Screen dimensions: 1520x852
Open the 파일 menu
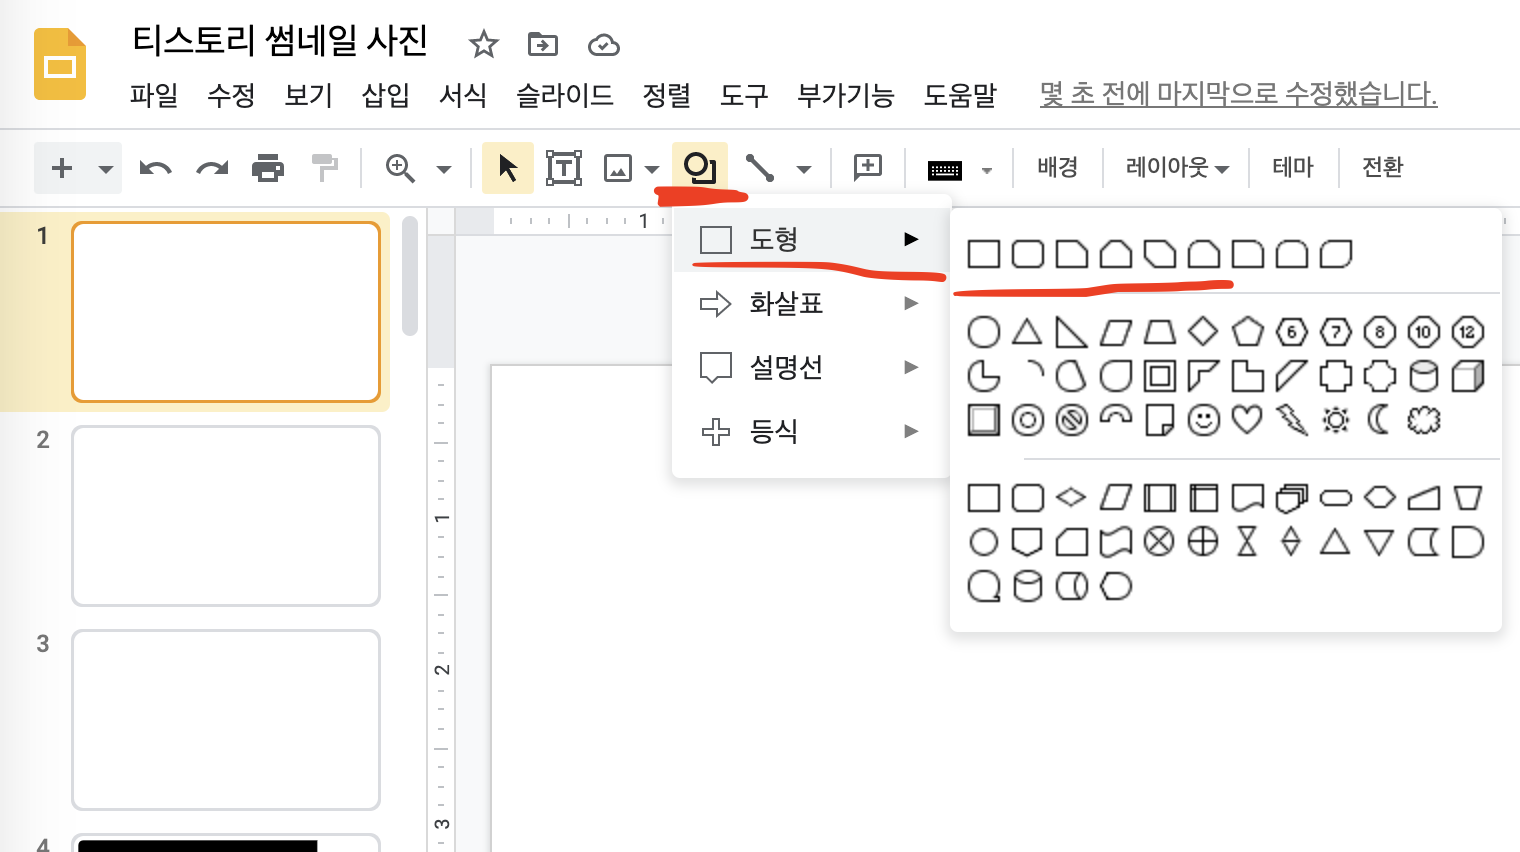(154, 95)
